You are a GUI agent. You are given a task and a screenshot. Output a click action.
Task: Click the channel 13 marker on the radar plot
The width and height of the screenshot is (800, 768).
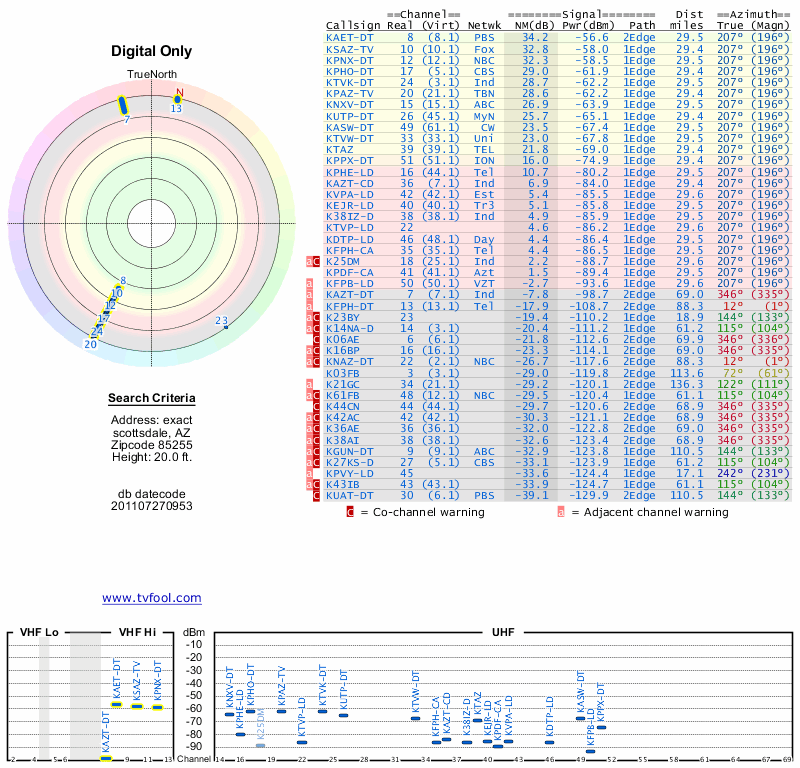click(x=178, y=98)
